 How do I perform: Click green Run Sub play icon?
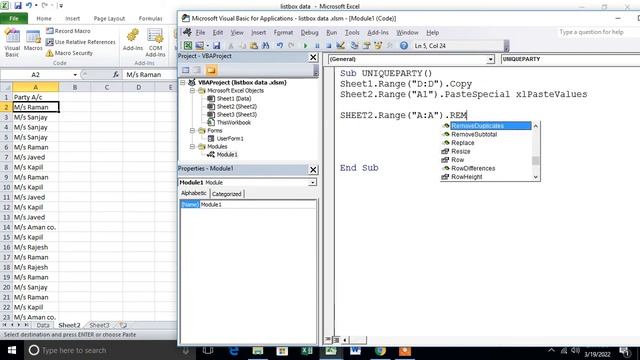click(305, 46)
